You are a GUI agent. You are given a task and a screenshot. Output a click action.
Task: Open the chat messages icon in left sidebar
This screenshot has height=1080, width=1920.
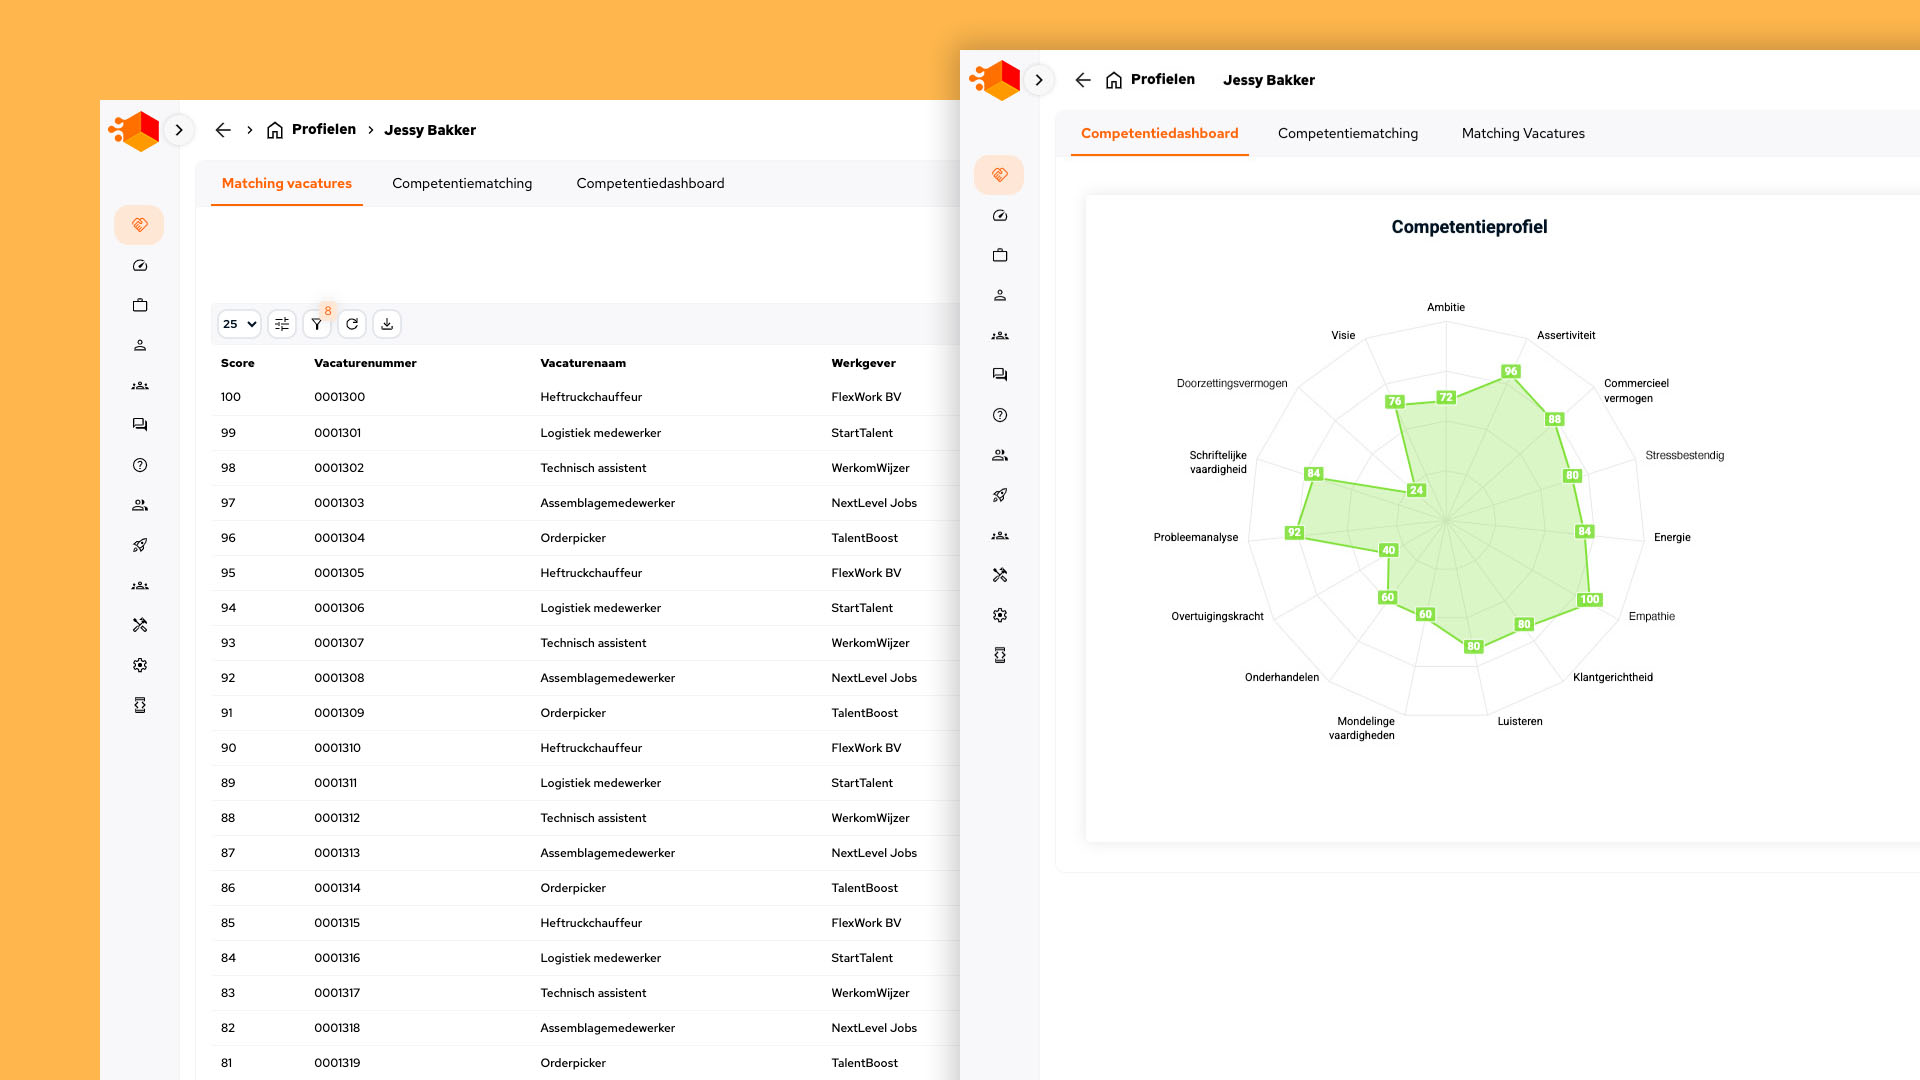click(x=140, y=425)
